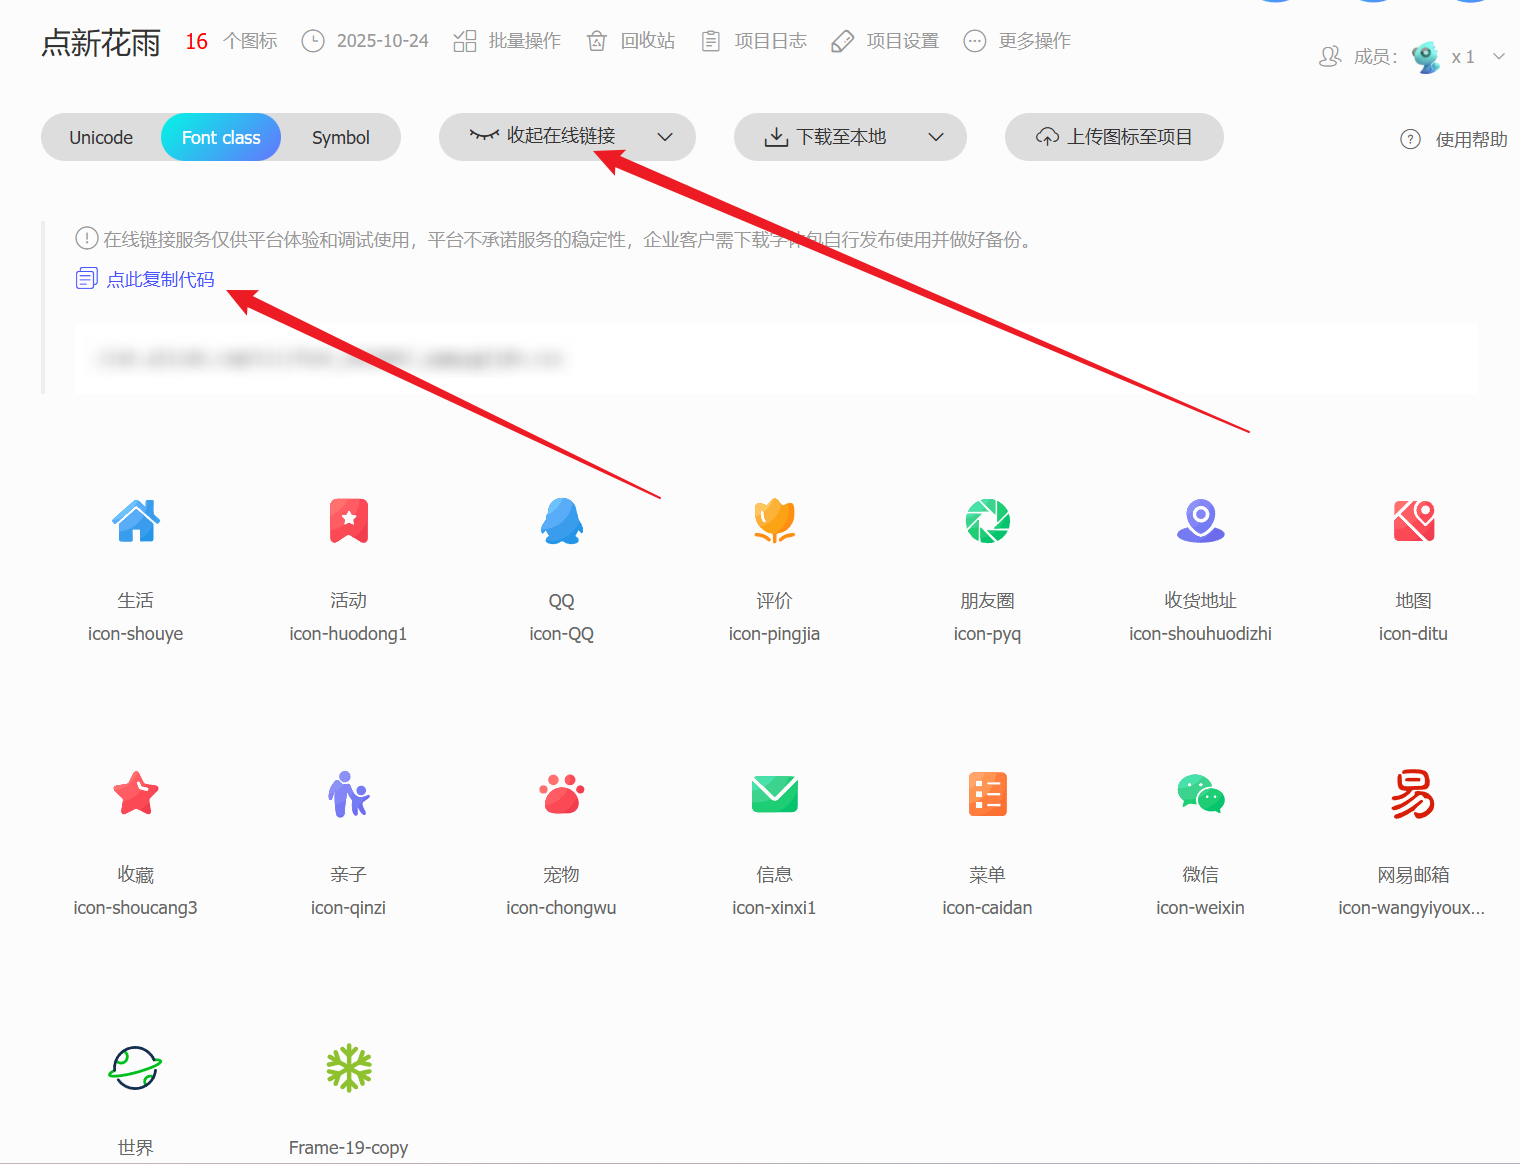
Task: Expand the 下载至本地 dropdown arrow
Action: click(936, 137)
